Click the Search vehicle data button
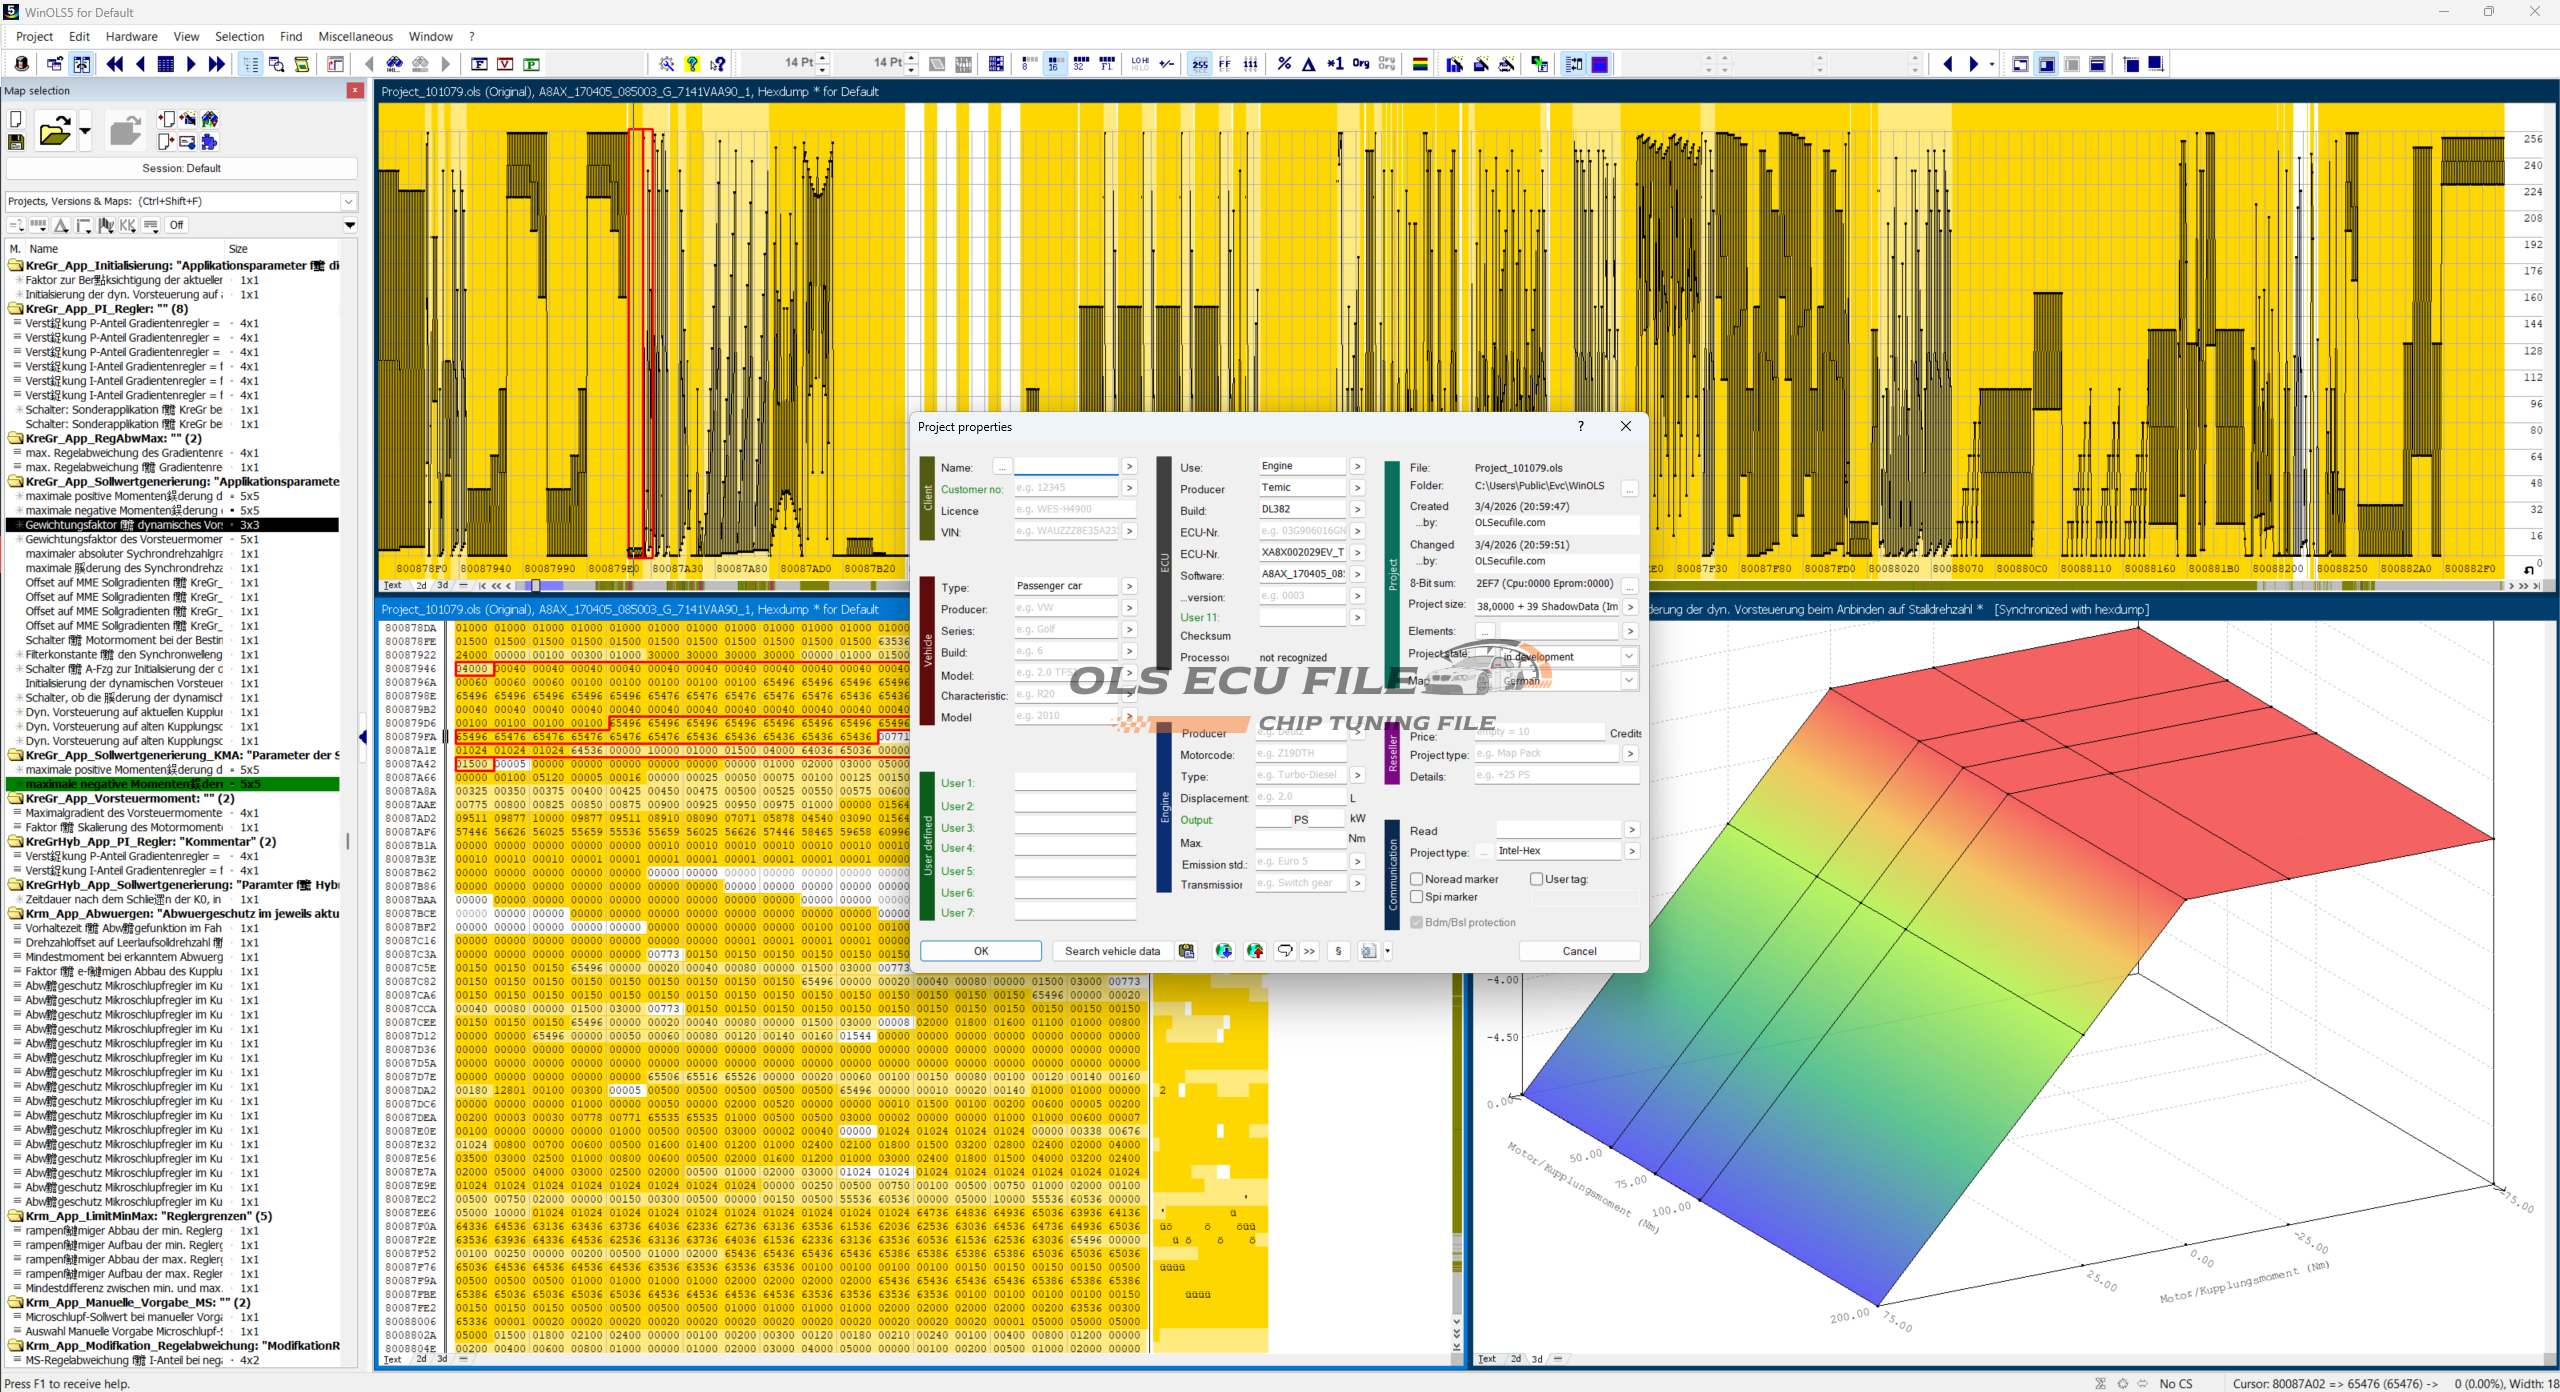 1112,951
